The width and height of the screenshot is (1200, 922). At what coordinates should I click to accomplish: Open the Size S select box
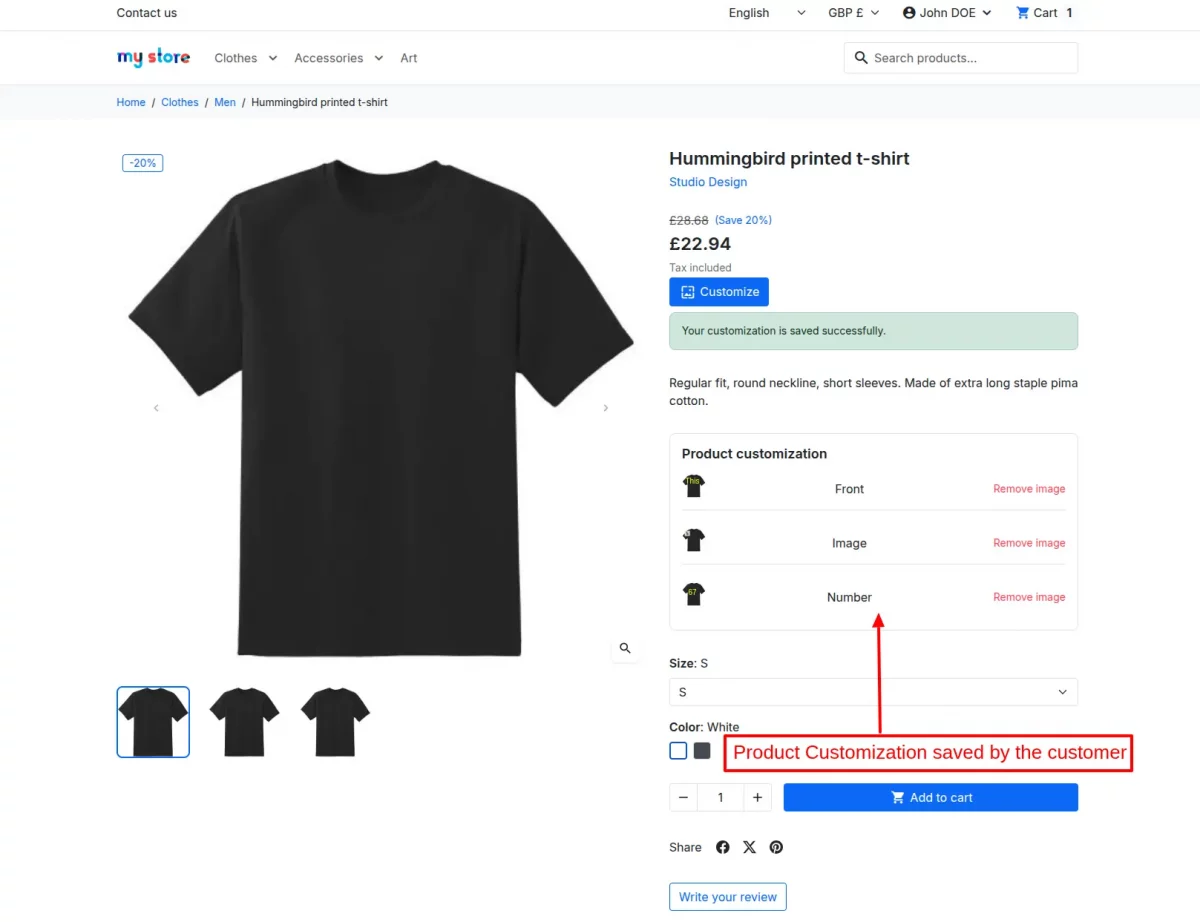click(x=873, y=692)
